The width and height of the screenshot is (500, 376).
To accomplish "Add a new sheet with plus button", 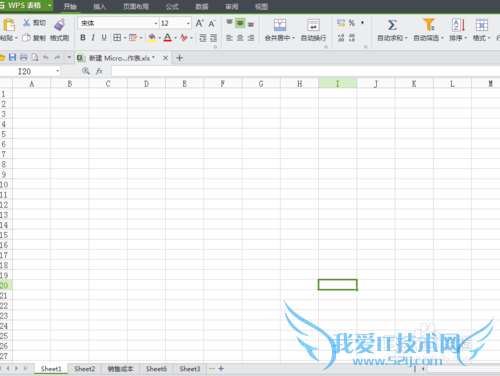I will tap(221, 369).
